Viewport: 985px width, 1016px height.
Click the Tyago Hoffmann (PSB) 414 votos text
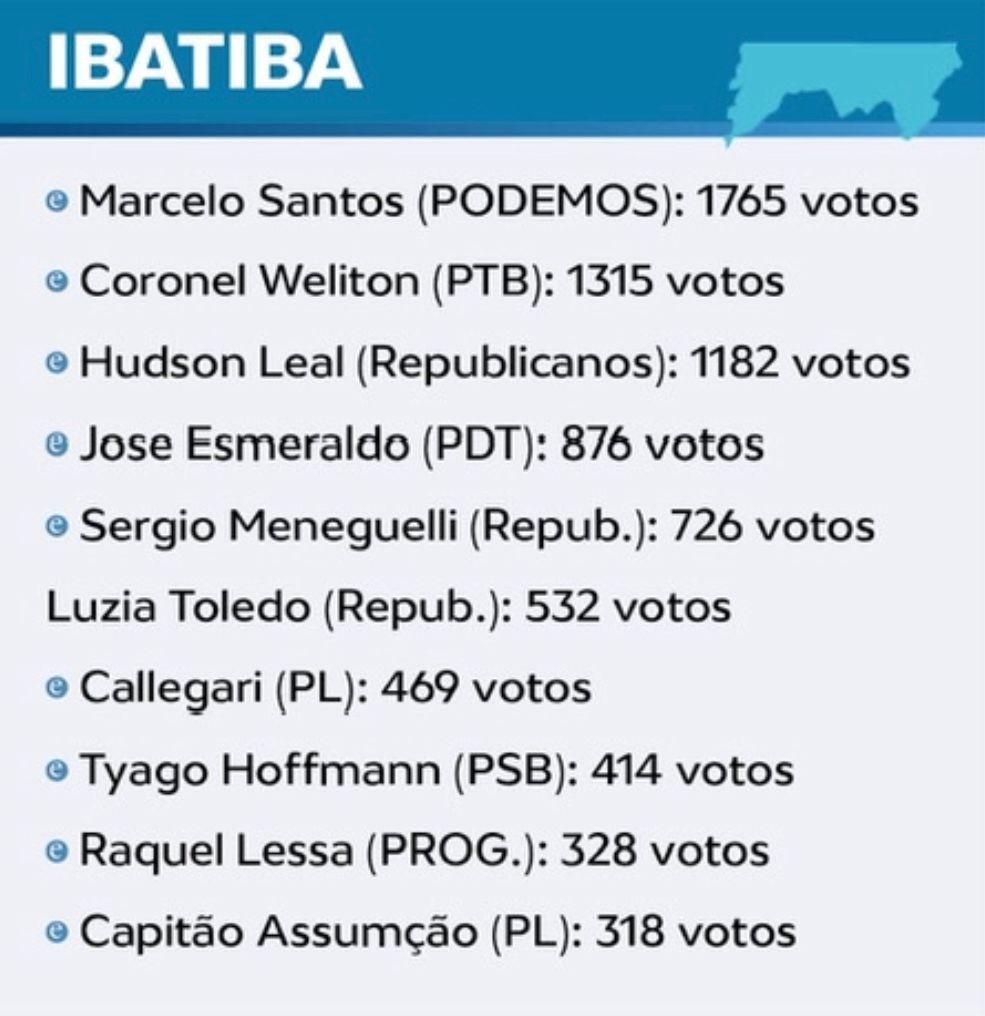coord(436,771)
